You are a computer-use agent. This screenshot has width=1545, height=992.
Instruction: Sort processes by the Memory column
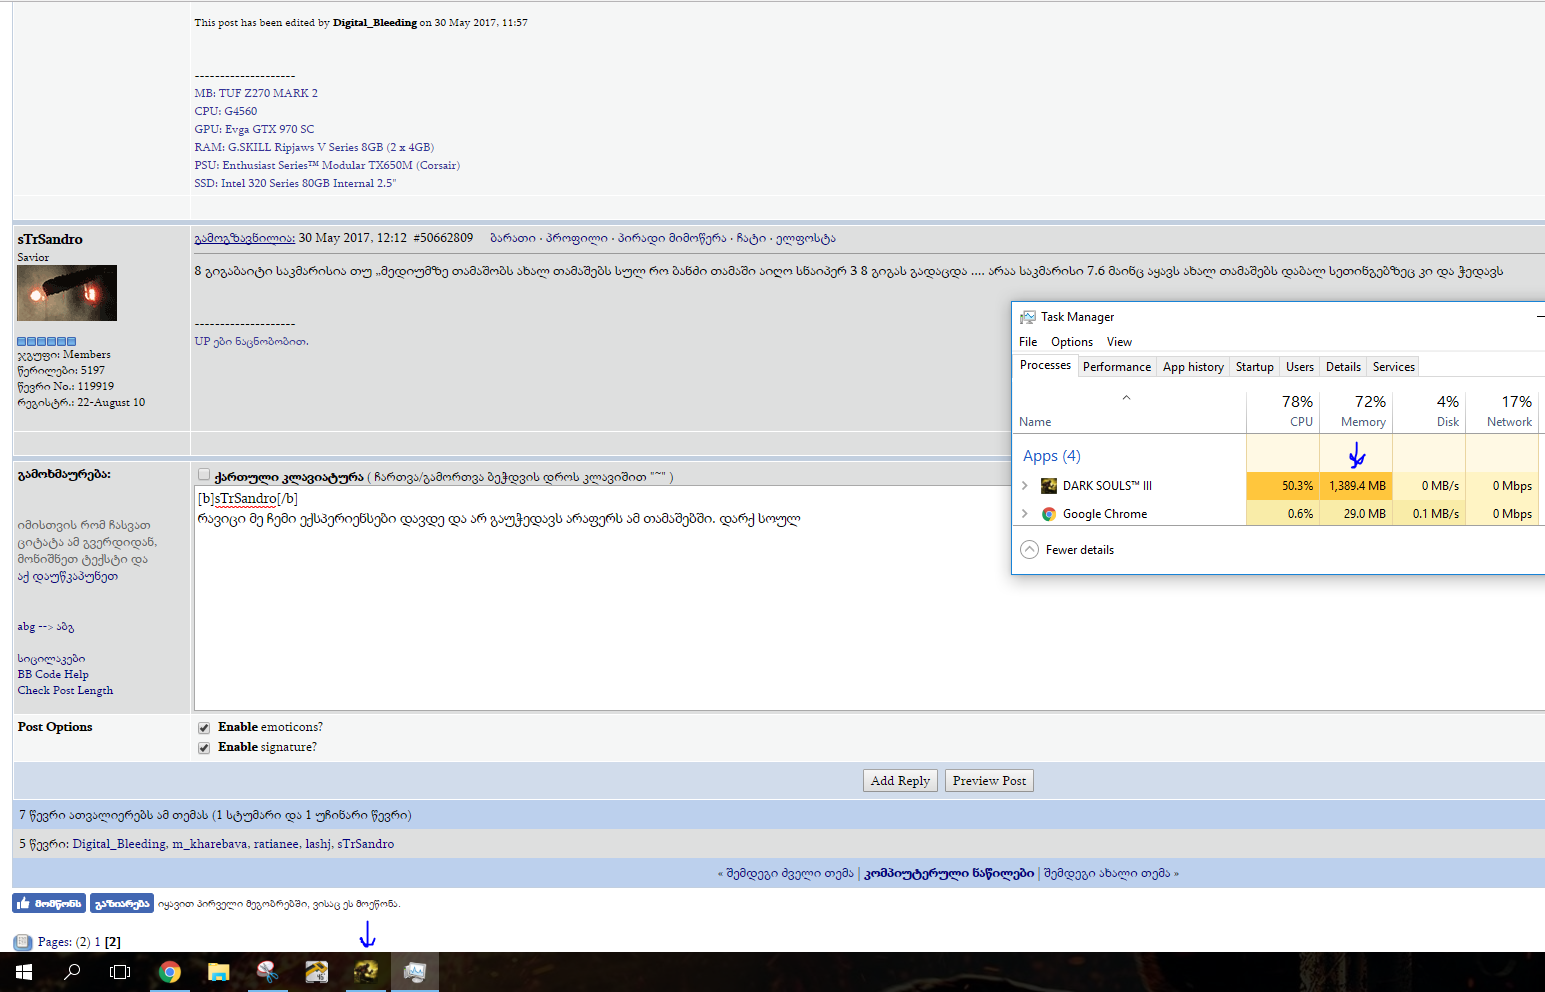click(x=1357, y=410)
